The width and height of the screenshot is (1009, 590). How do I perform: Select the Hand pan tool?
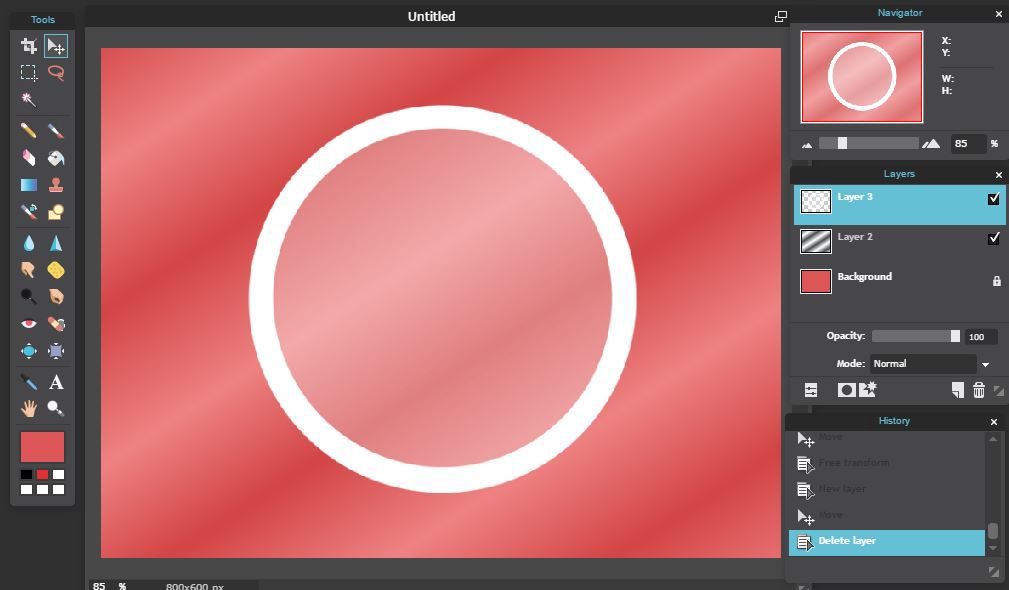click(x=29, y=409)
